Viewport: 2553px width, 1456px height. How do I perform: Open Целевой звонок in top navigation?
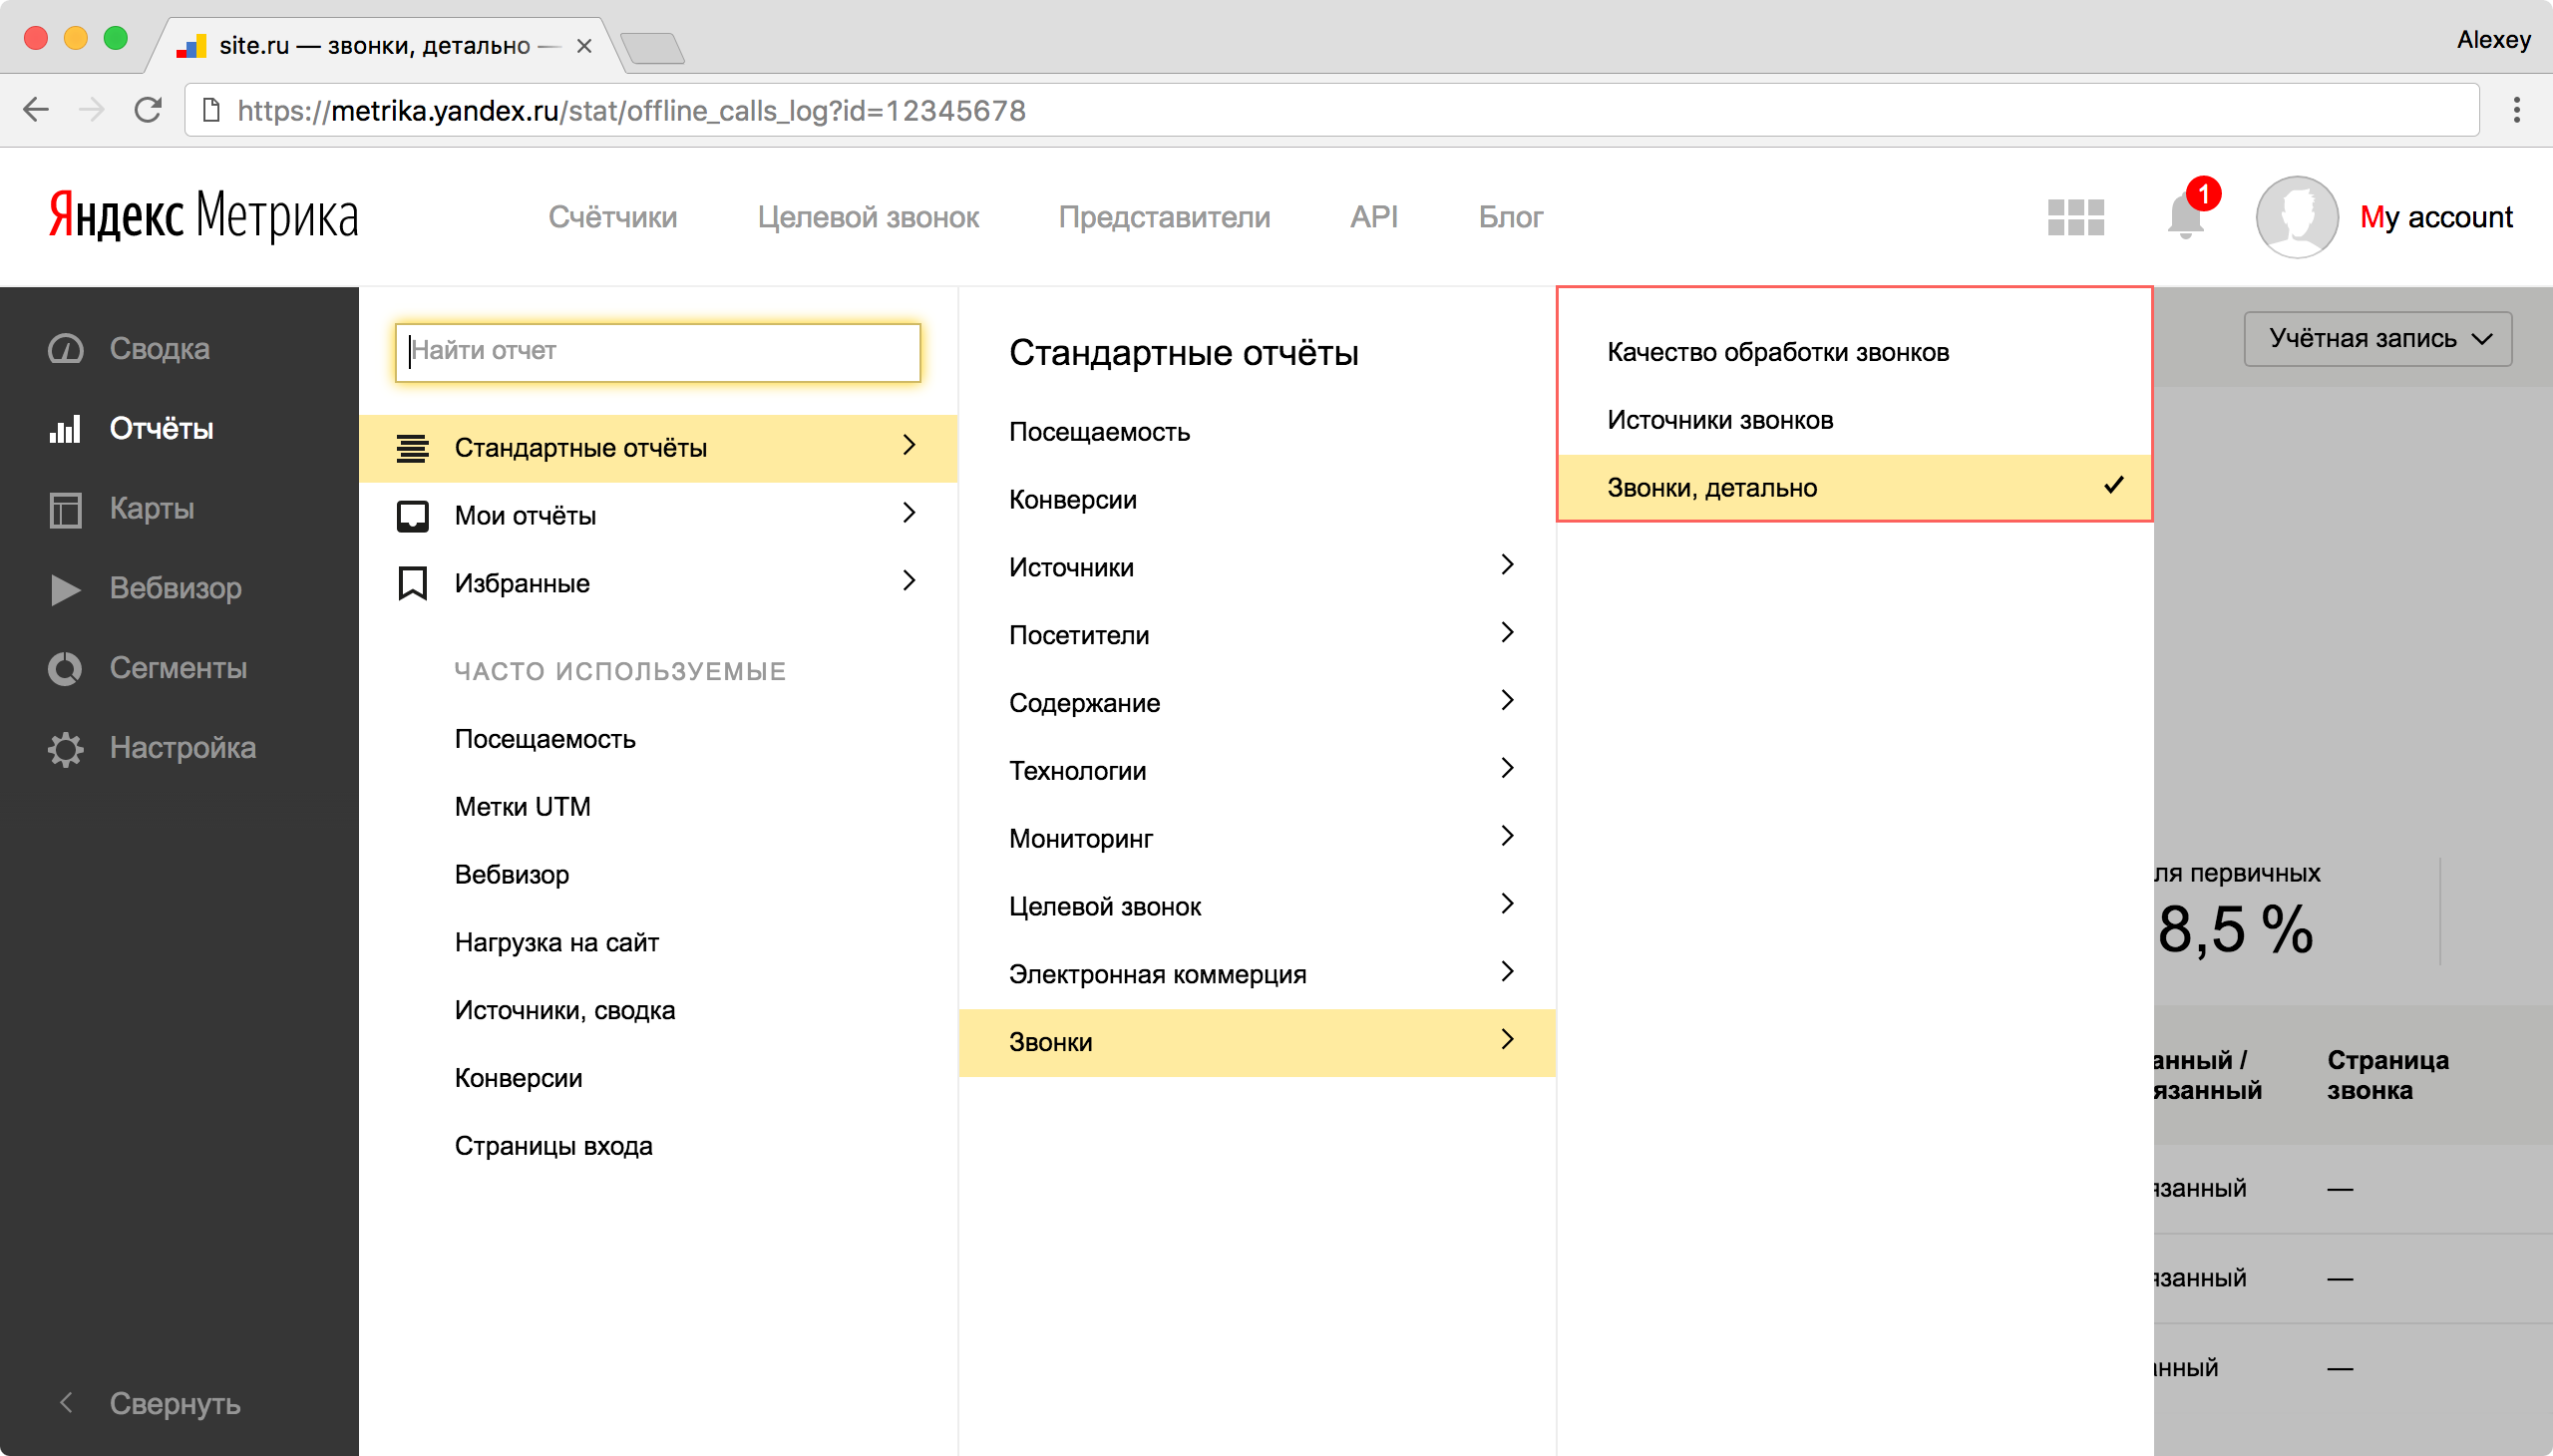868,217
